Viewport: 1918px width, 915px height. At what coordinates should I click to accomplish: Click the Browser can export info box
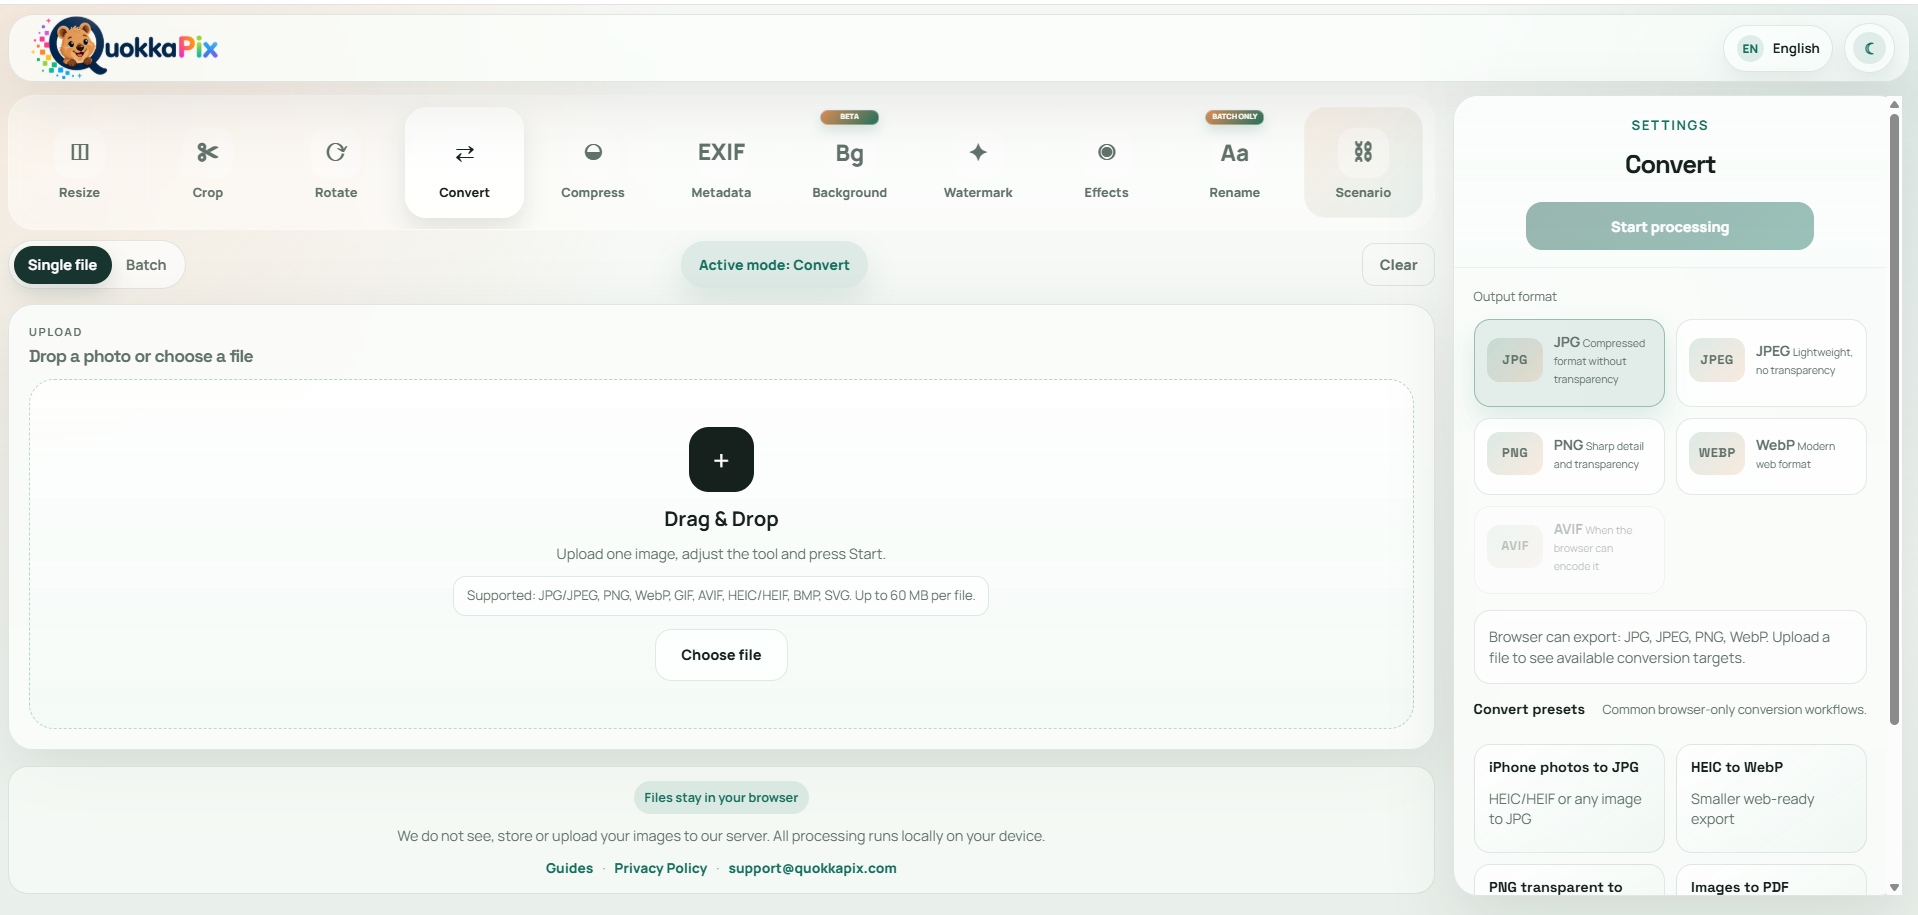(1670, 647)
